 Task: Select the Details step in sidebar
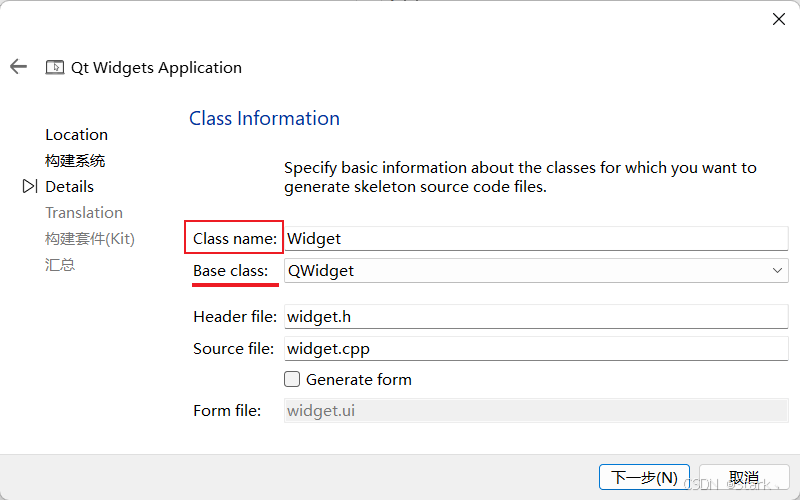[69, 187]
